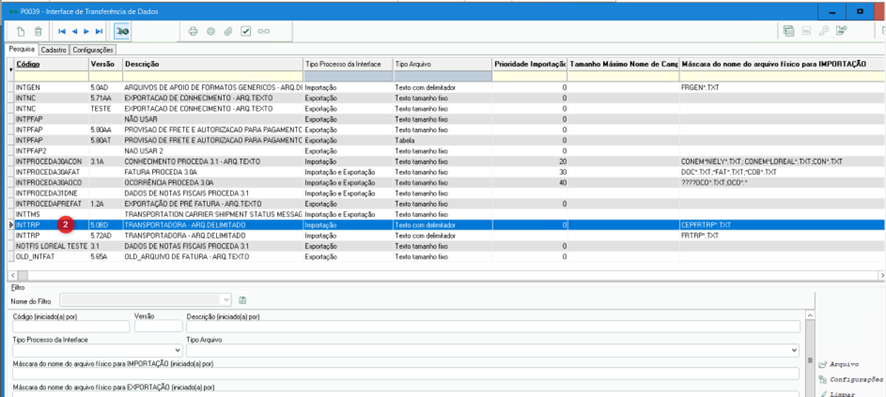Screen dimensions: 886x397
Task: Switch to the Cadastro tab
Action: point(54,50)
